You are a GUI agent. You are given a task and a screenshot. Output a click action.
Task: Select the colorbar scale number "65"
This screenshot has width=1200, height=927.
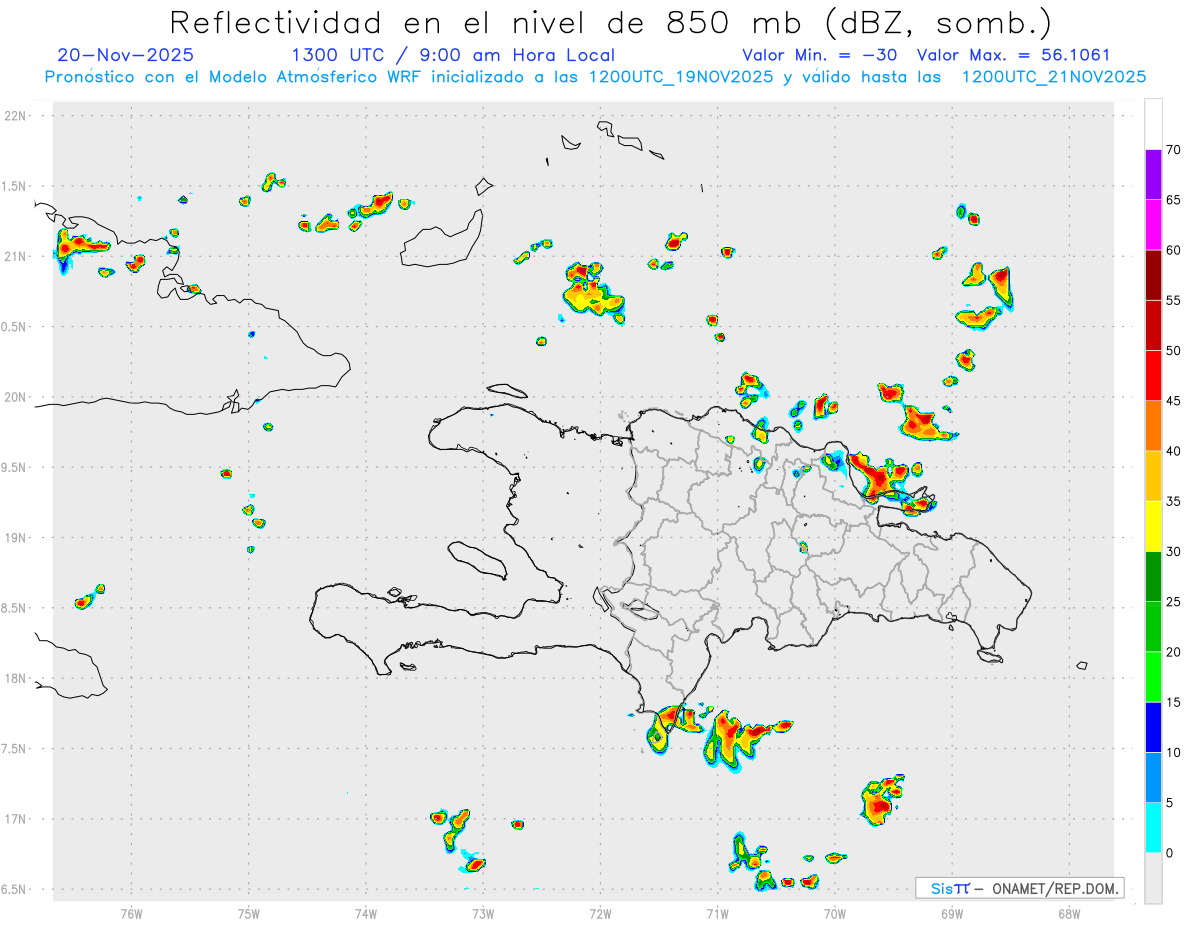click(x=1173, y=200)
